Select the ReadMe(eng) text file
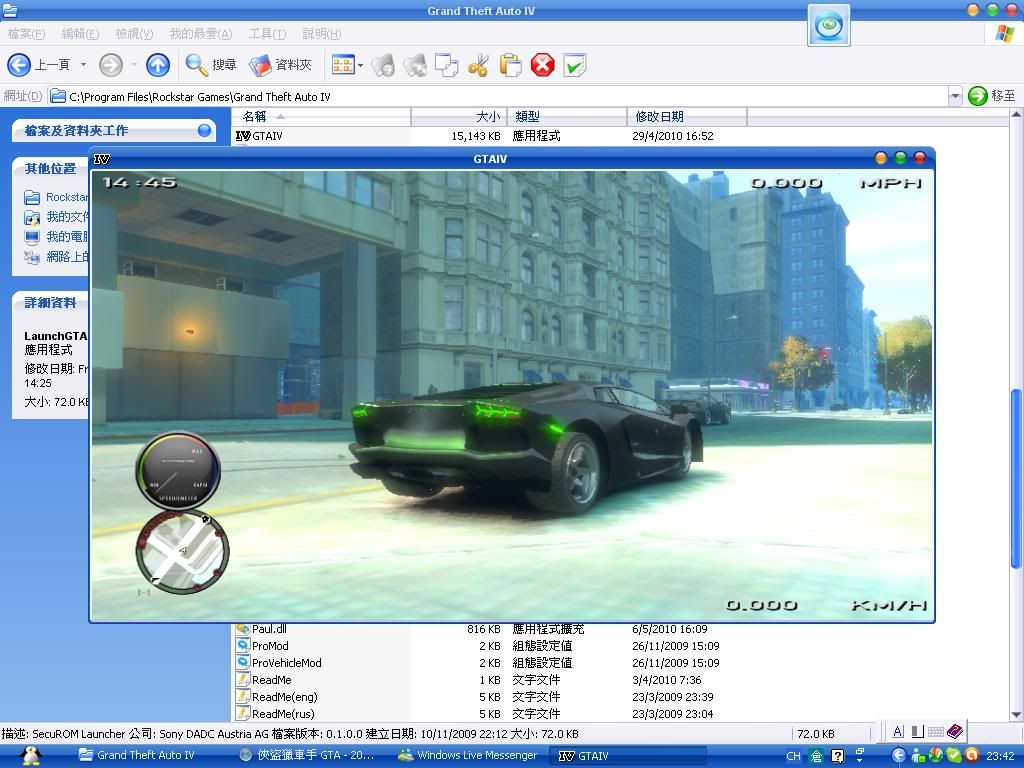 point(284,697)
